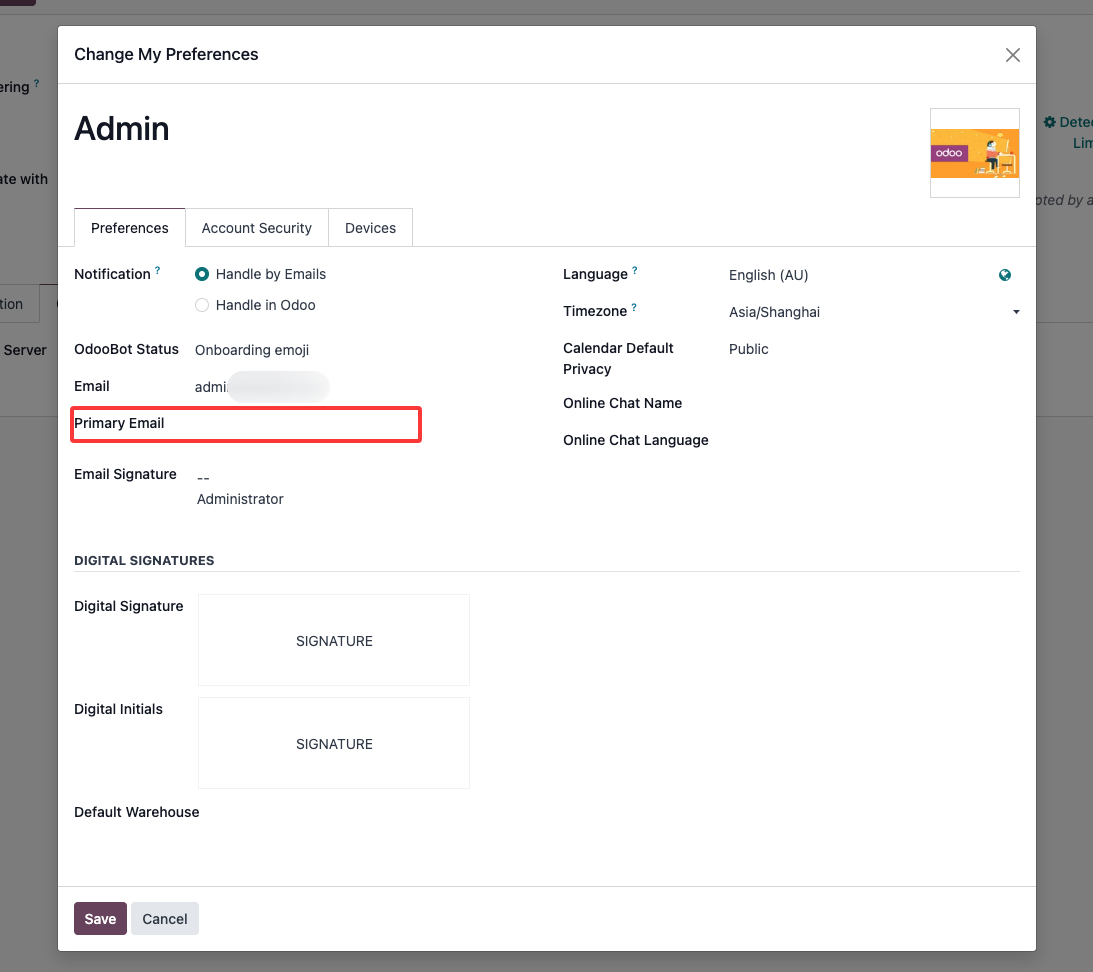Viewport: 1093px width, 972px height.
Task: Click the Digital Signature box
Action: click(x=334, y=640)
